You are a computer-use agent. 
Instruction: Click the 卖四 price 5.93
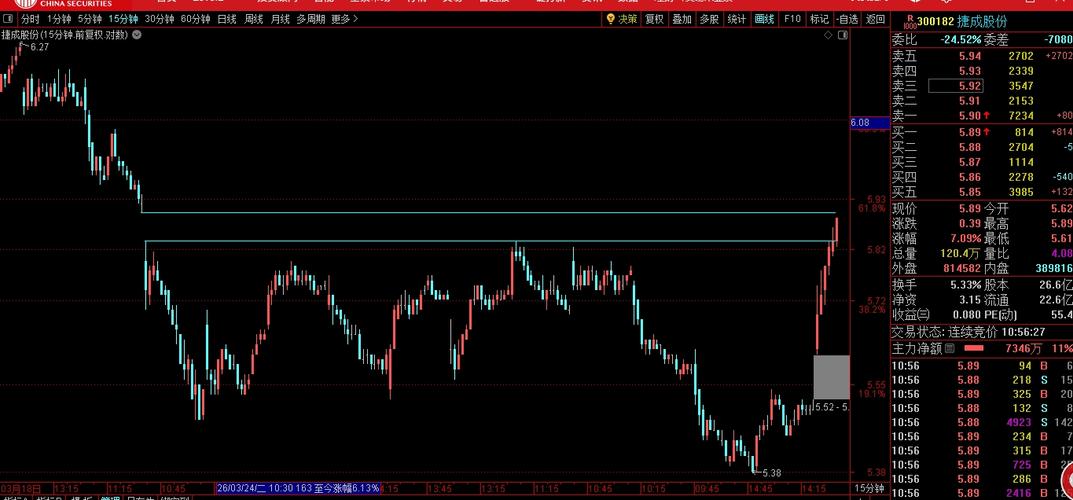pos(970,71)
